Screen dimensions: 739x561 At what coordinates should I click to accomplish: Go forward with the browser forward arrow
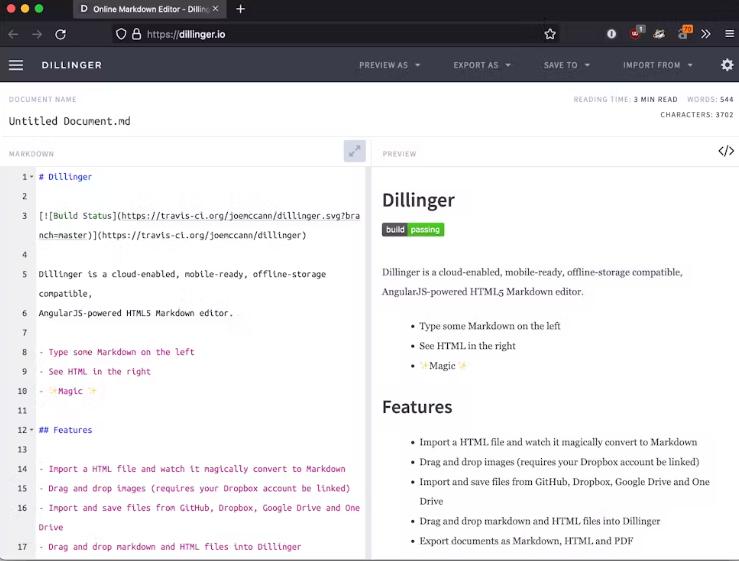[x=37, y=34]
